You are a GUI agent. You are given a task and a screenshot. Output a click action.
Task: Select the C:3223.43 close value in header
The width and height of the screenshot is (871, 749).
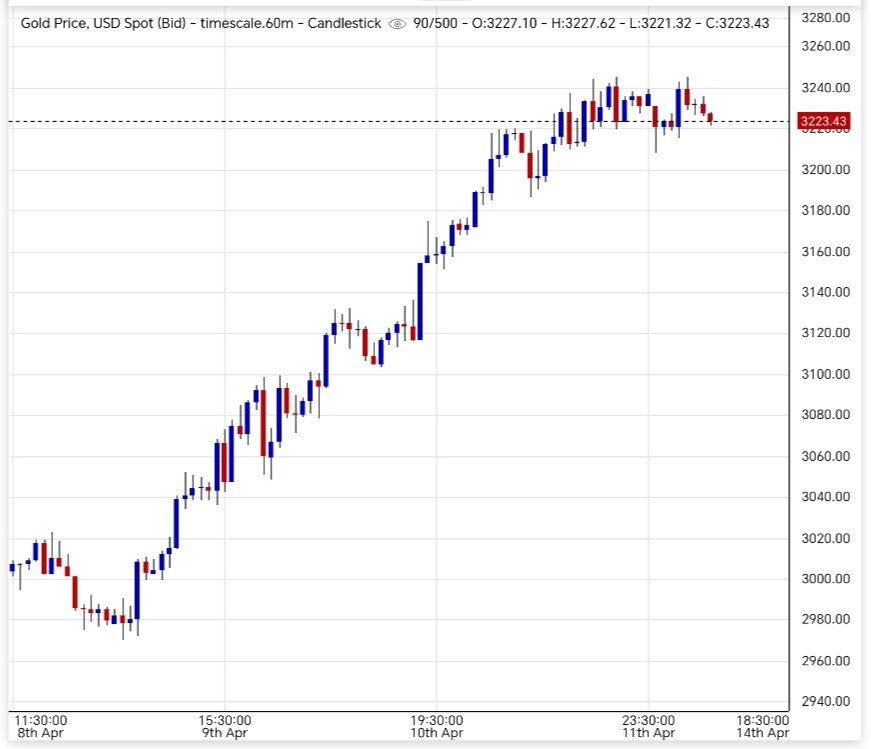[739, 23]
